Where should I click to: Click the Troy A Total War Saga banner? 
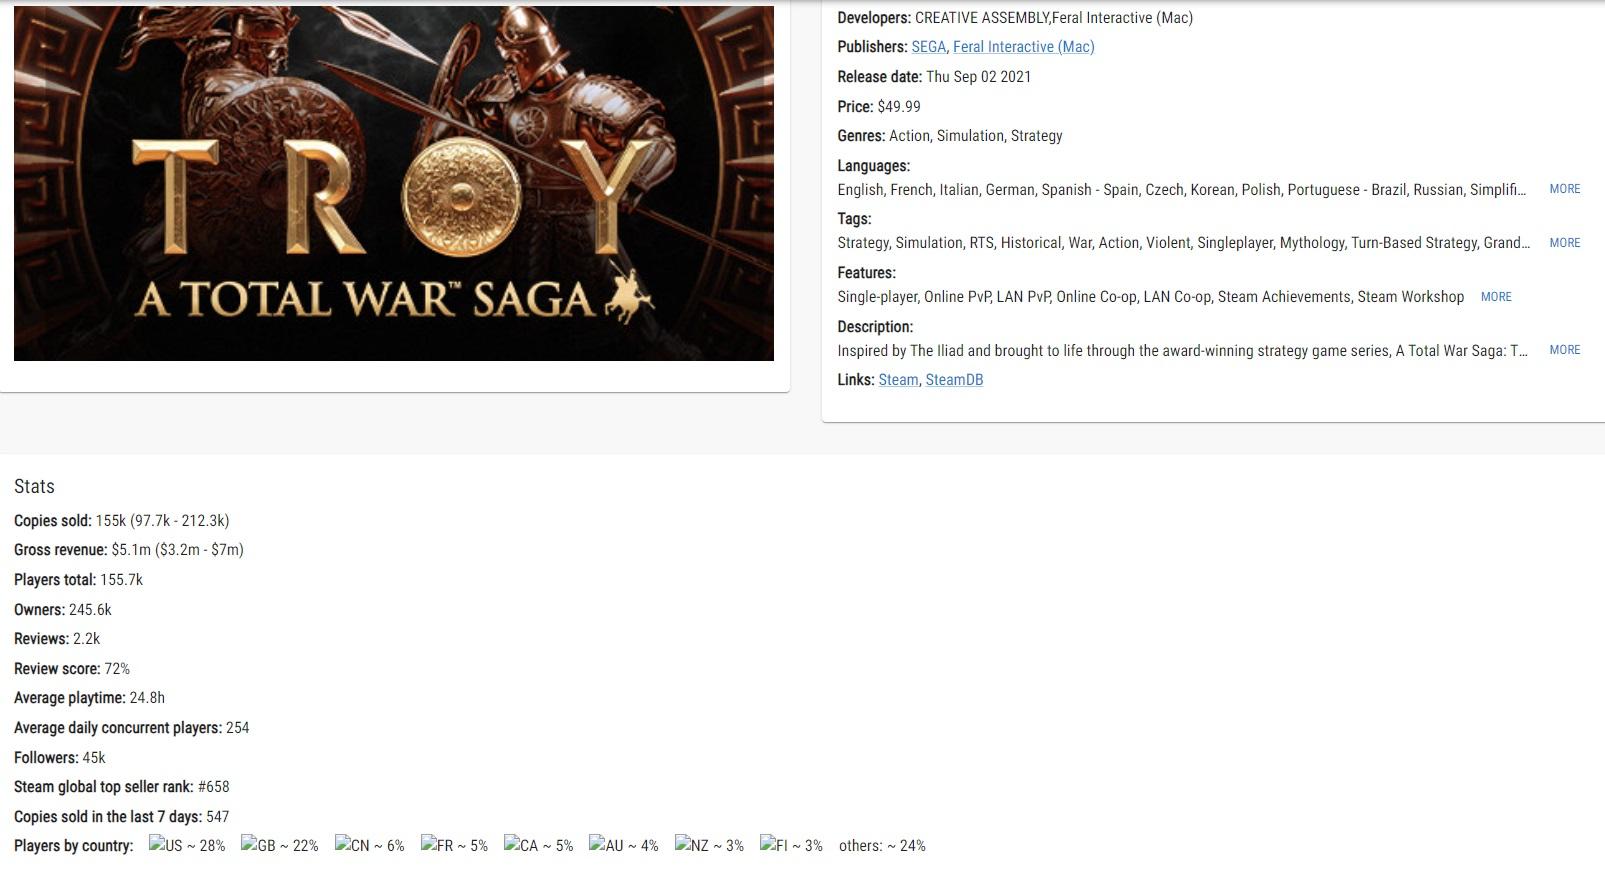(x=394, y=183)
